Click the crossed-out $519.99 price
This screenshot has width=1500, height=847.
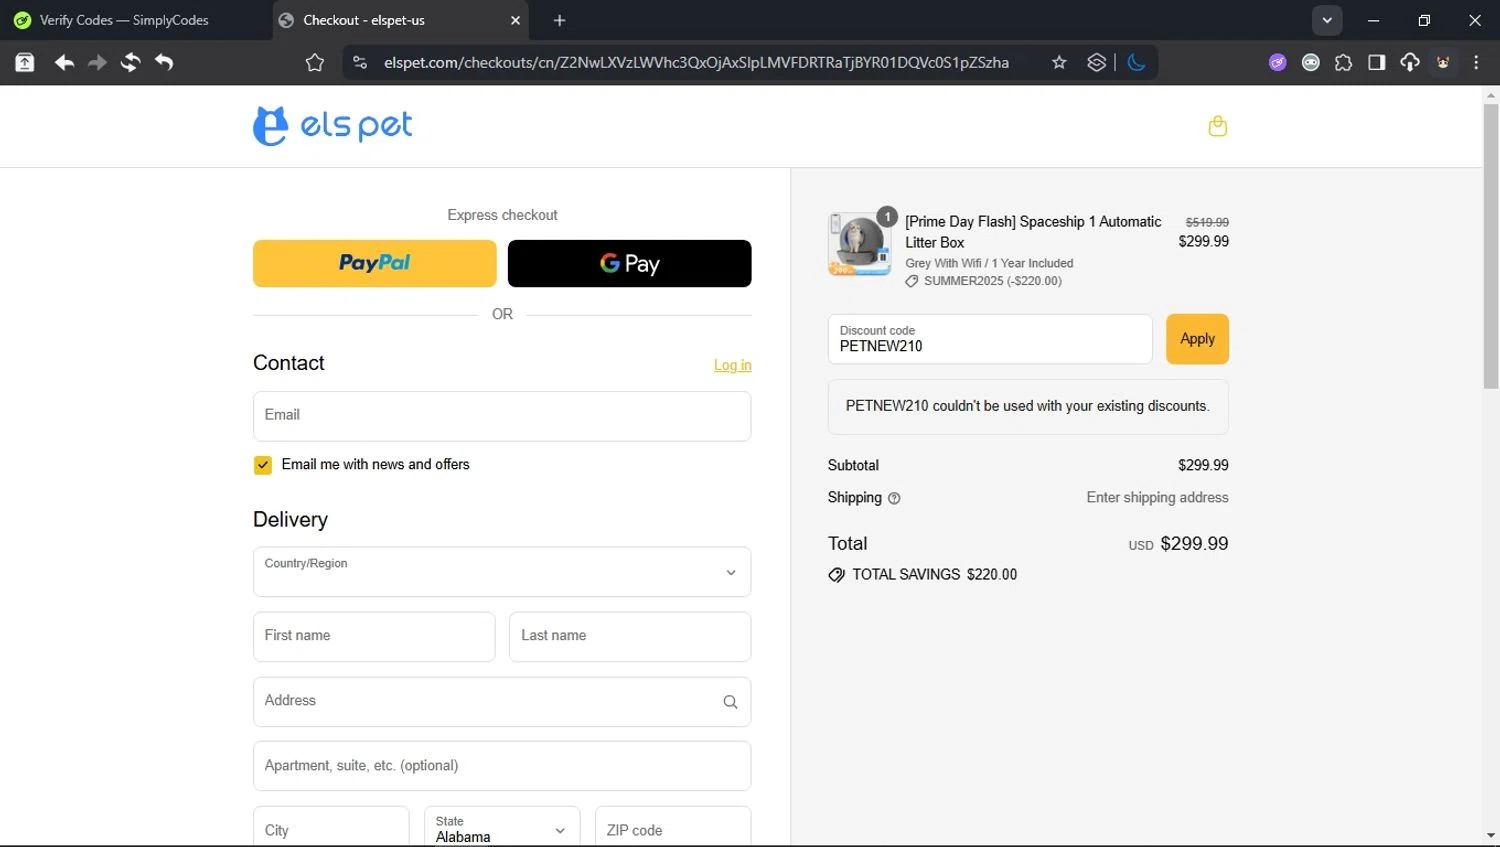point(1207,222)
